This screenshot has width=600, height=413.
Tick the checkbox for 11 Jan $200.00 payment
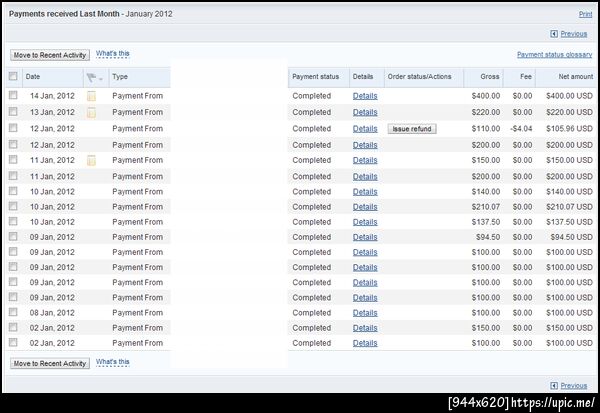click(x=13, y=176)
